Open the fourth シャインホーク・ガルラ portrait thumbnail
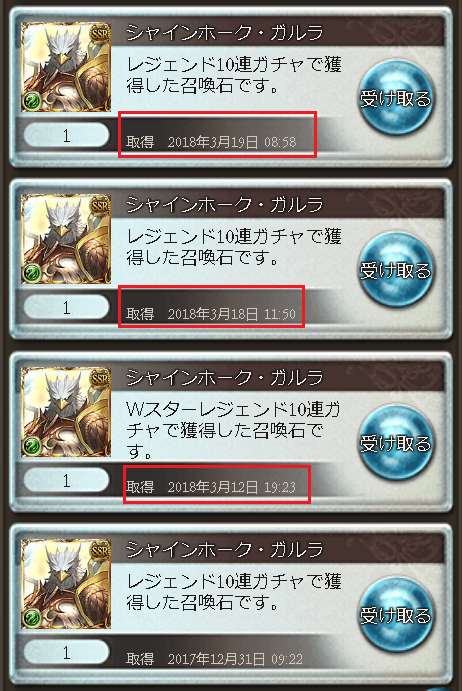Image resolution: width=462 pixels, height=691 pixels. pyautogui.click(x=66, y=584)
